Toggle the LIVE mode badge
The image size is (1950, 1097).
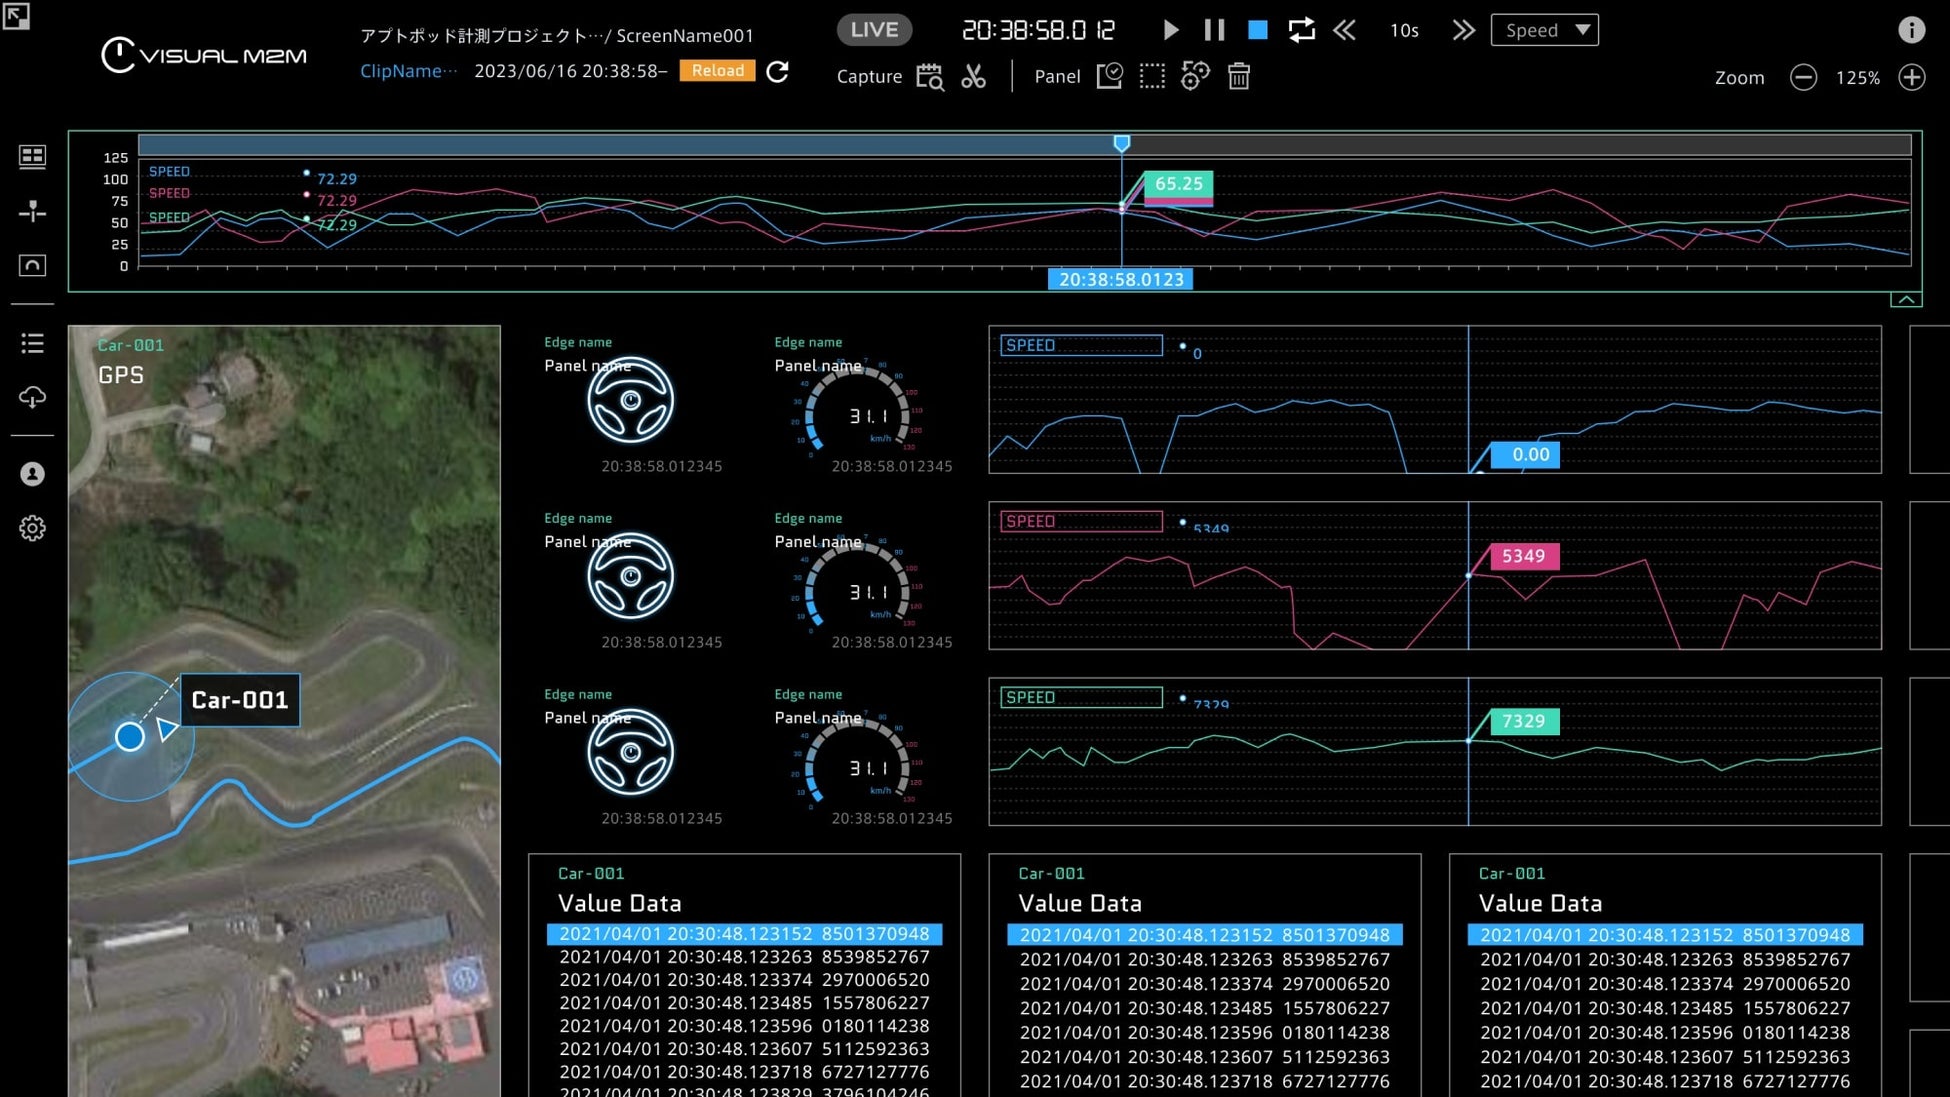[873, 30]
